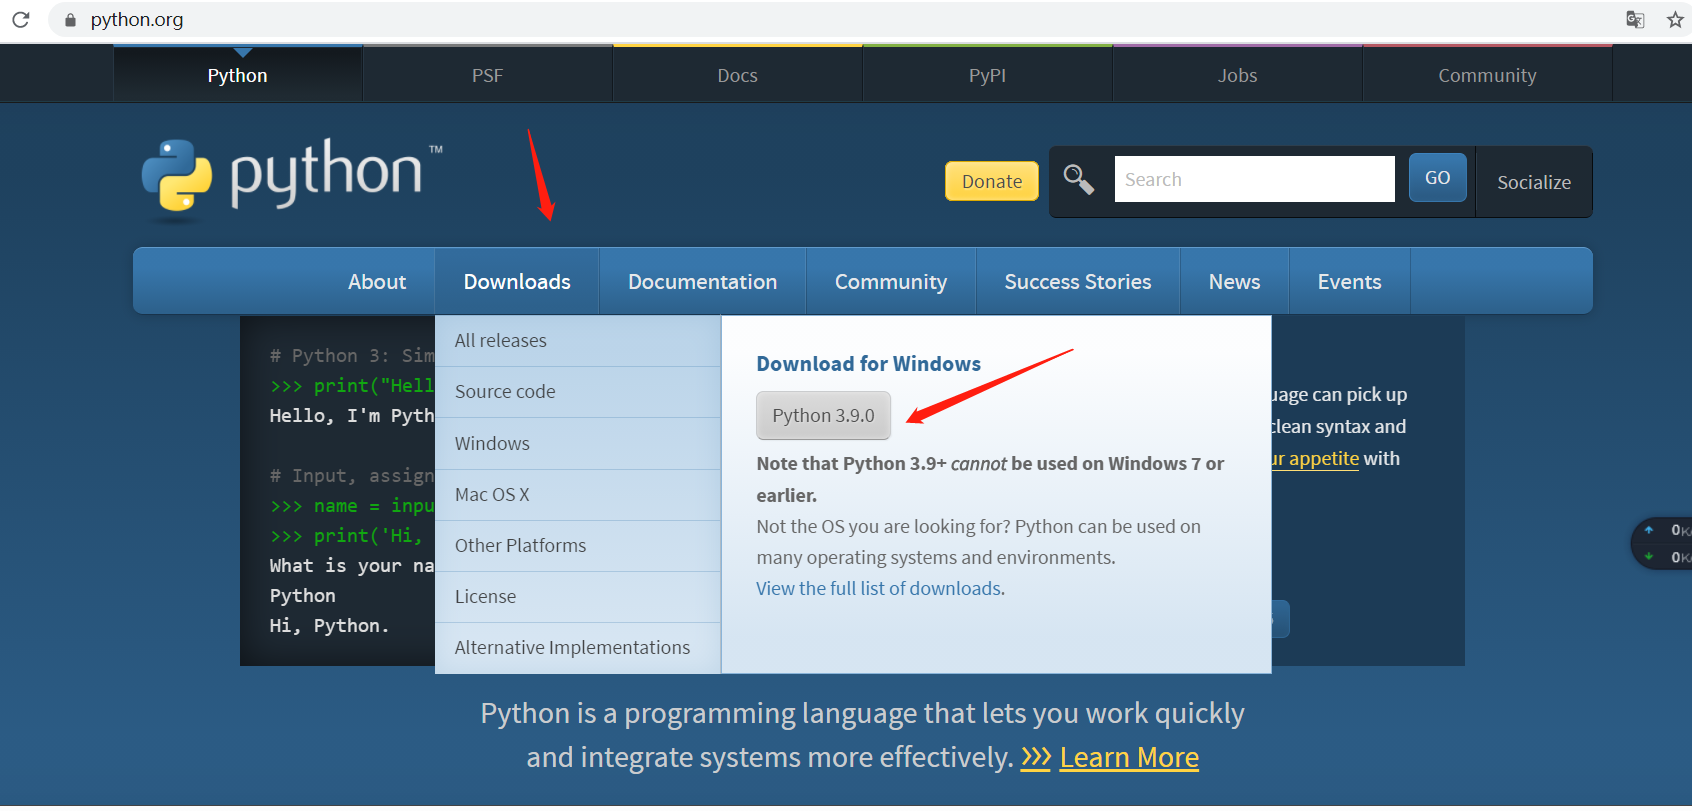Image resolution: width=1692 pixels, height=811 pixels.
Task: Choose All releases from Downloads menu
Action: click(578, 341)
